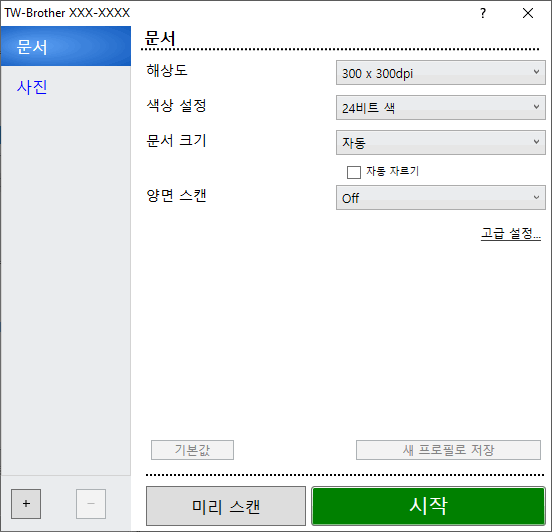Add a new scan profile with plus button
552x532 pixels.
(26, 503)
